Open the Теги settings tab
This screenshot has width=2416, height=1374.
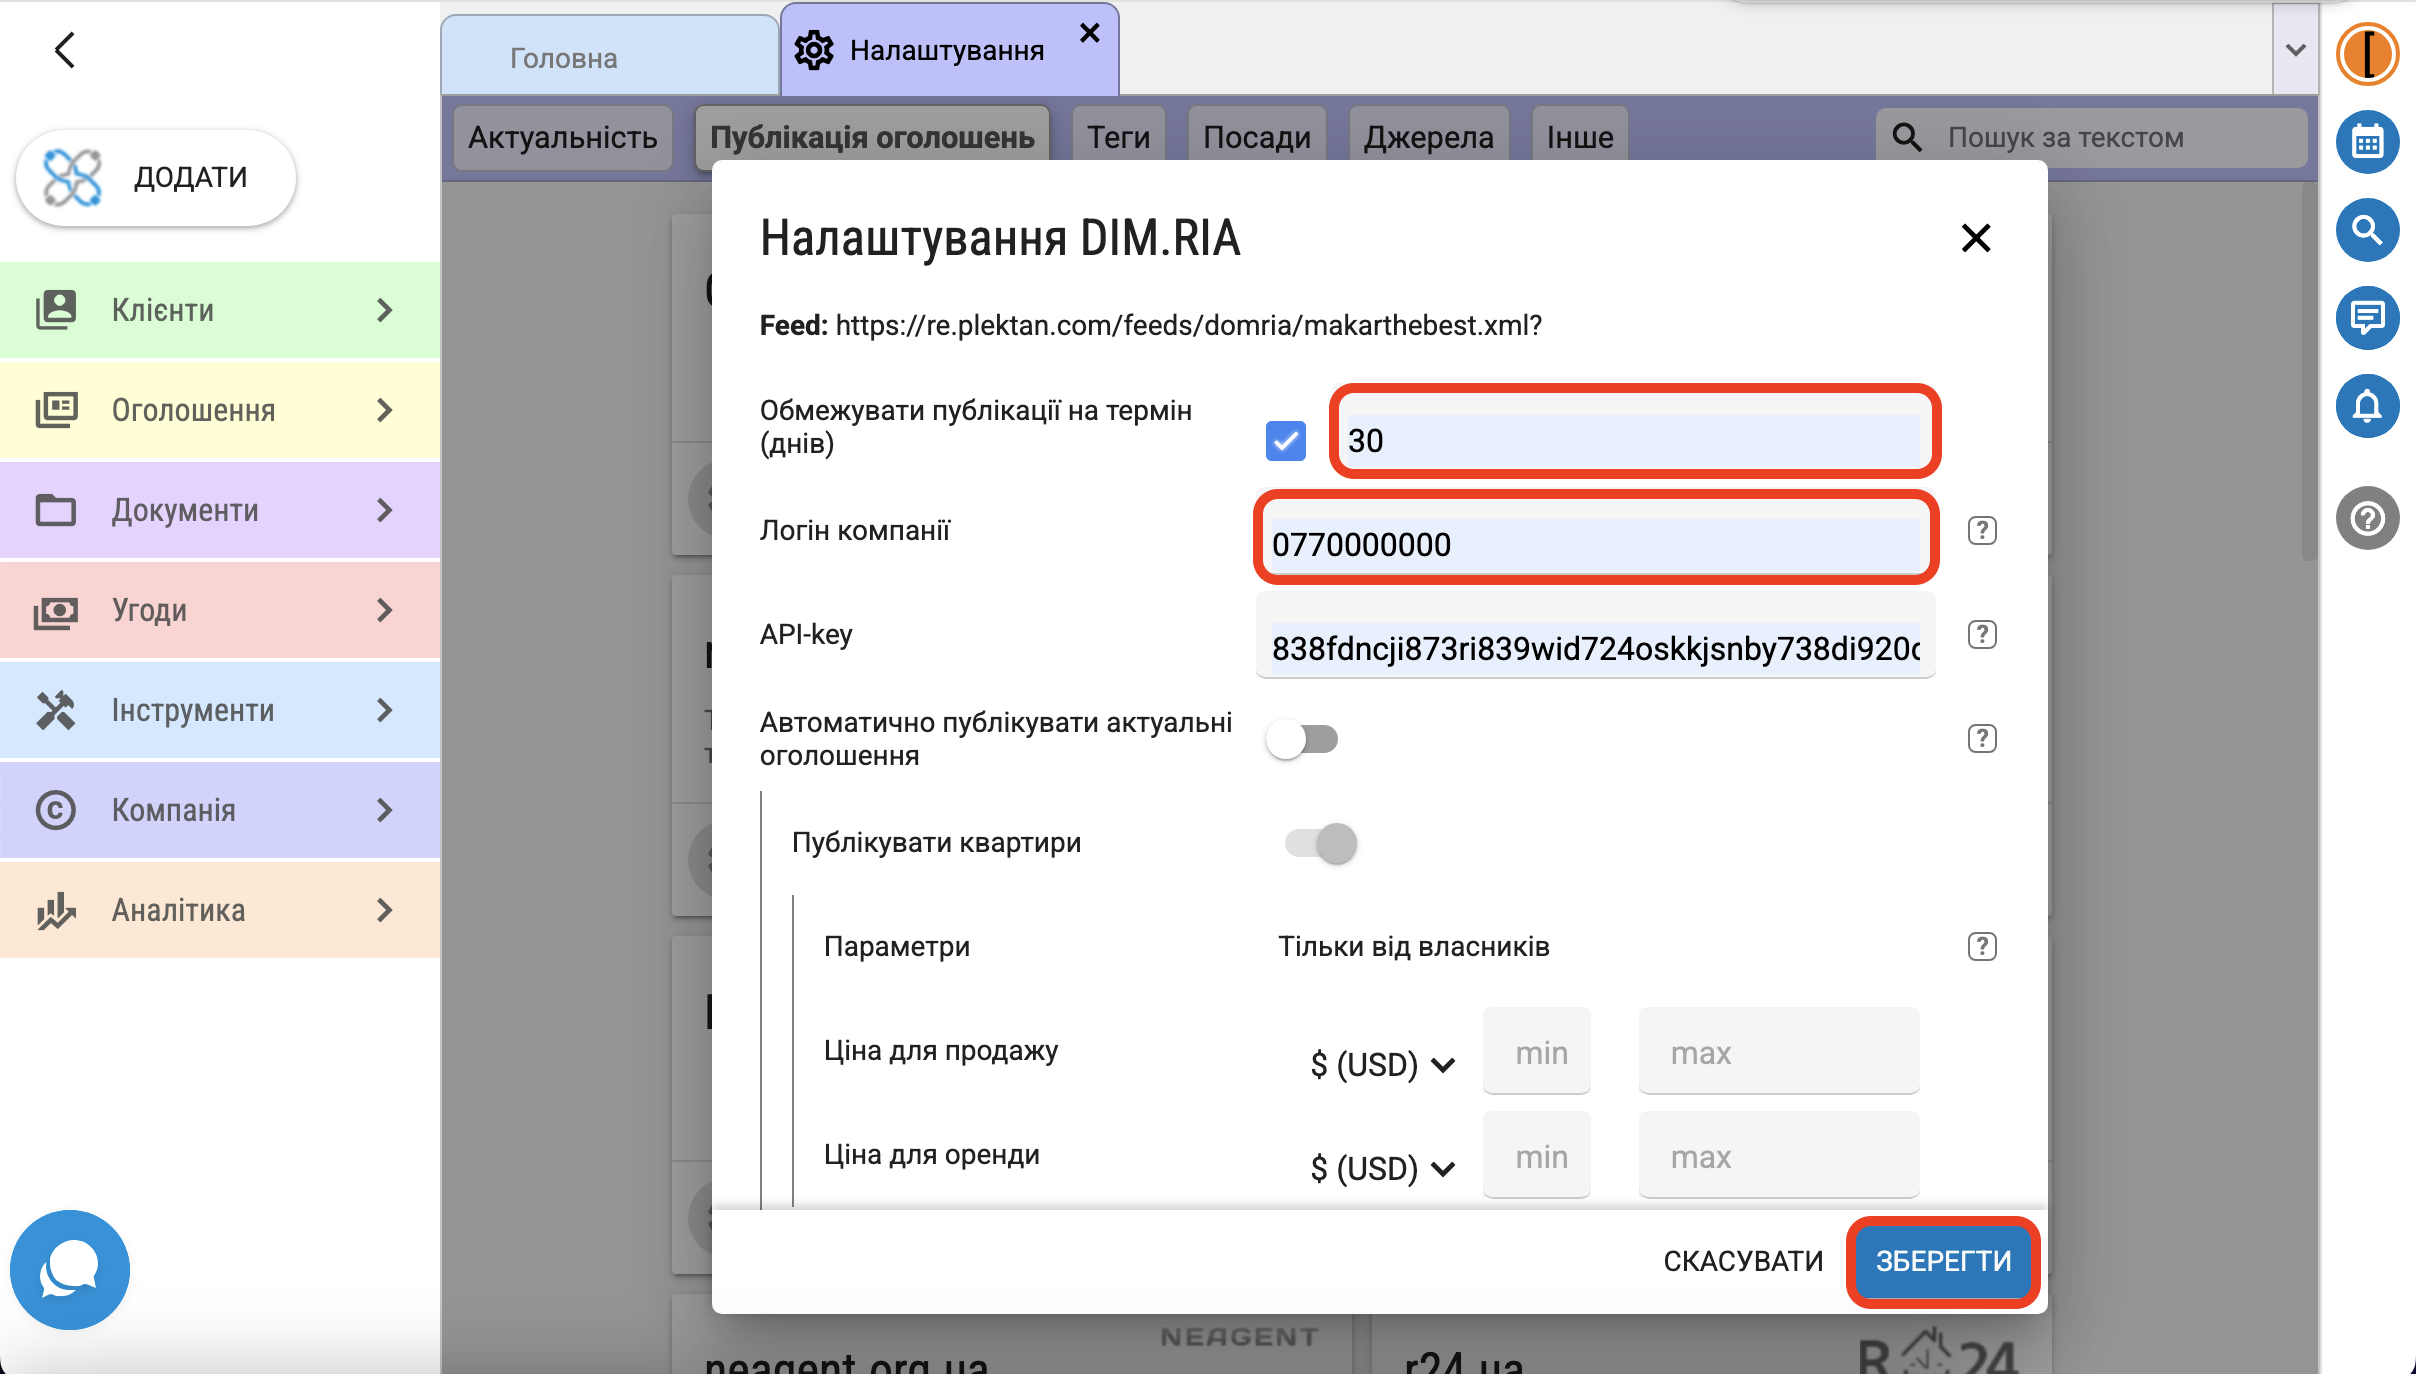coord(1118,137)
